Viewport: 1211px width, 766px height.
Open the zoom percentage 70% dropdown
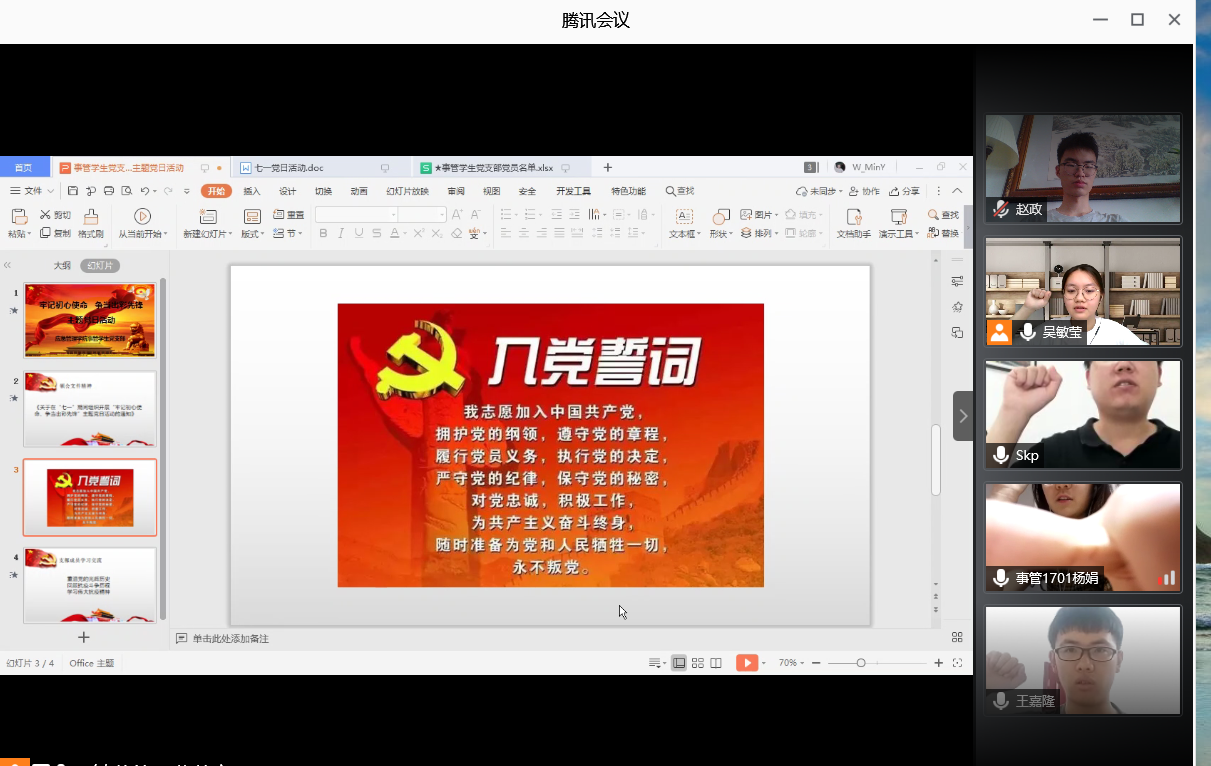point(790,663)
